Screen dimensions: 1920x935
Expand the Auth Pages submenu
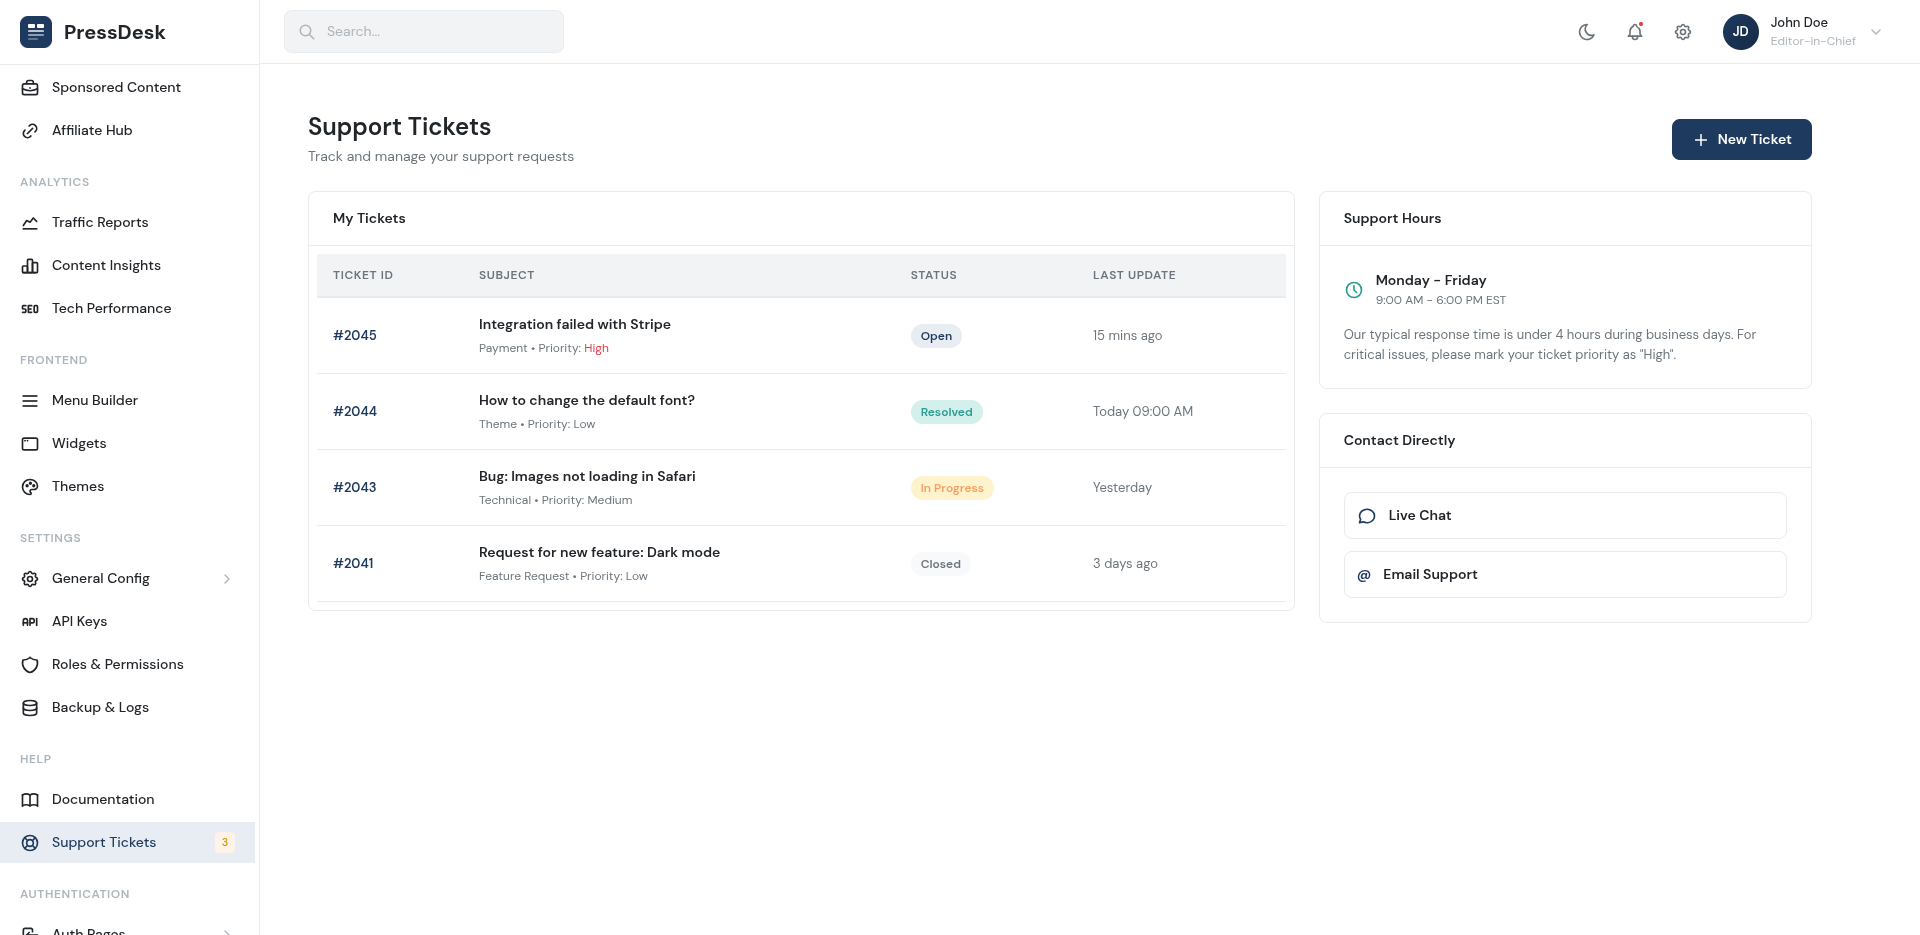tap(227, 930)
